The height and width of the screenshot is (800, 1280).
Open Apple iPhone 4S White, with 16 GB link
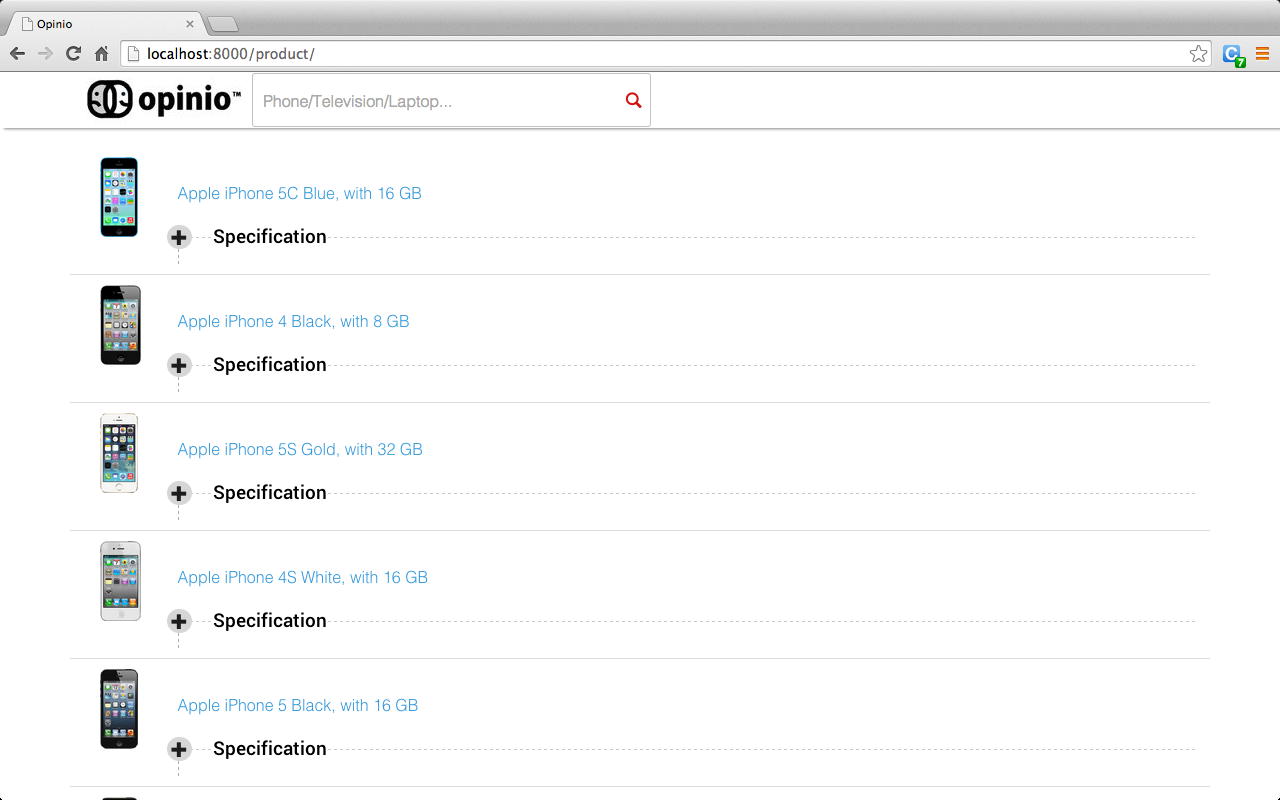point(302,577)
